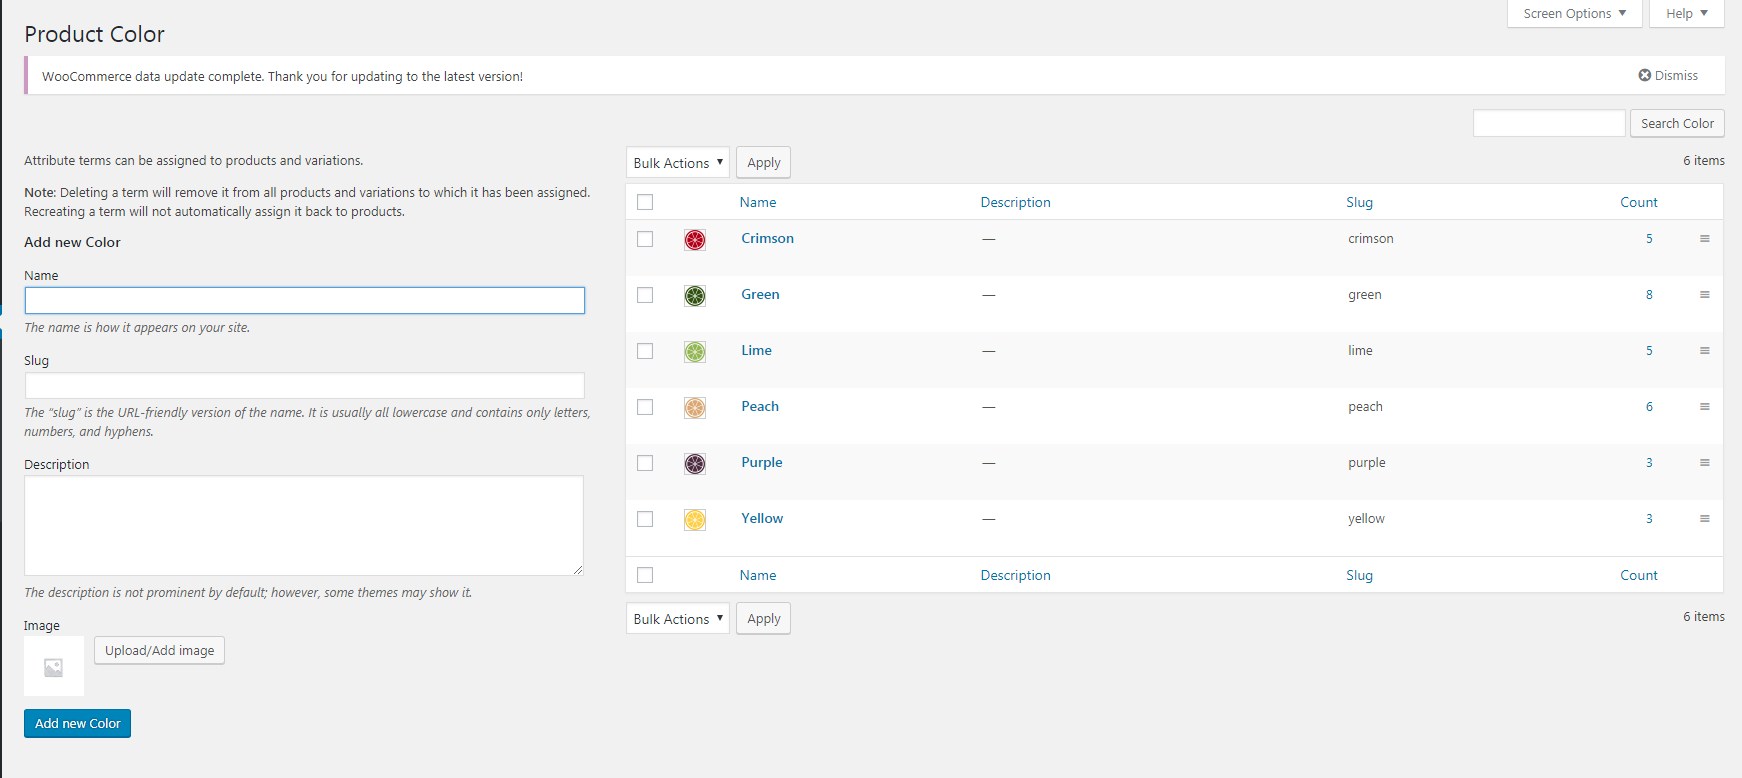The height and width of the screenshot is (778, 1742).
Task: Focus the Slug input field
Action: point(305,386)
